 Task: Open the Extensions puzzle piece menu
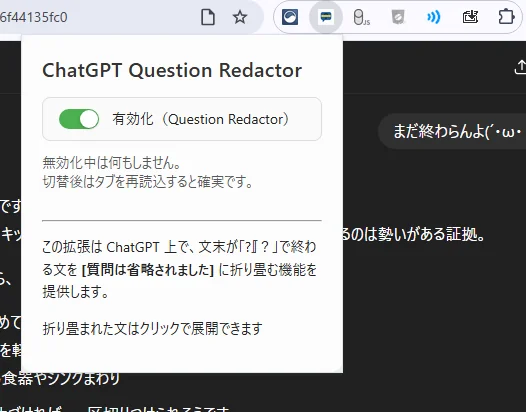pyautogui.click(x=506, y=17)
